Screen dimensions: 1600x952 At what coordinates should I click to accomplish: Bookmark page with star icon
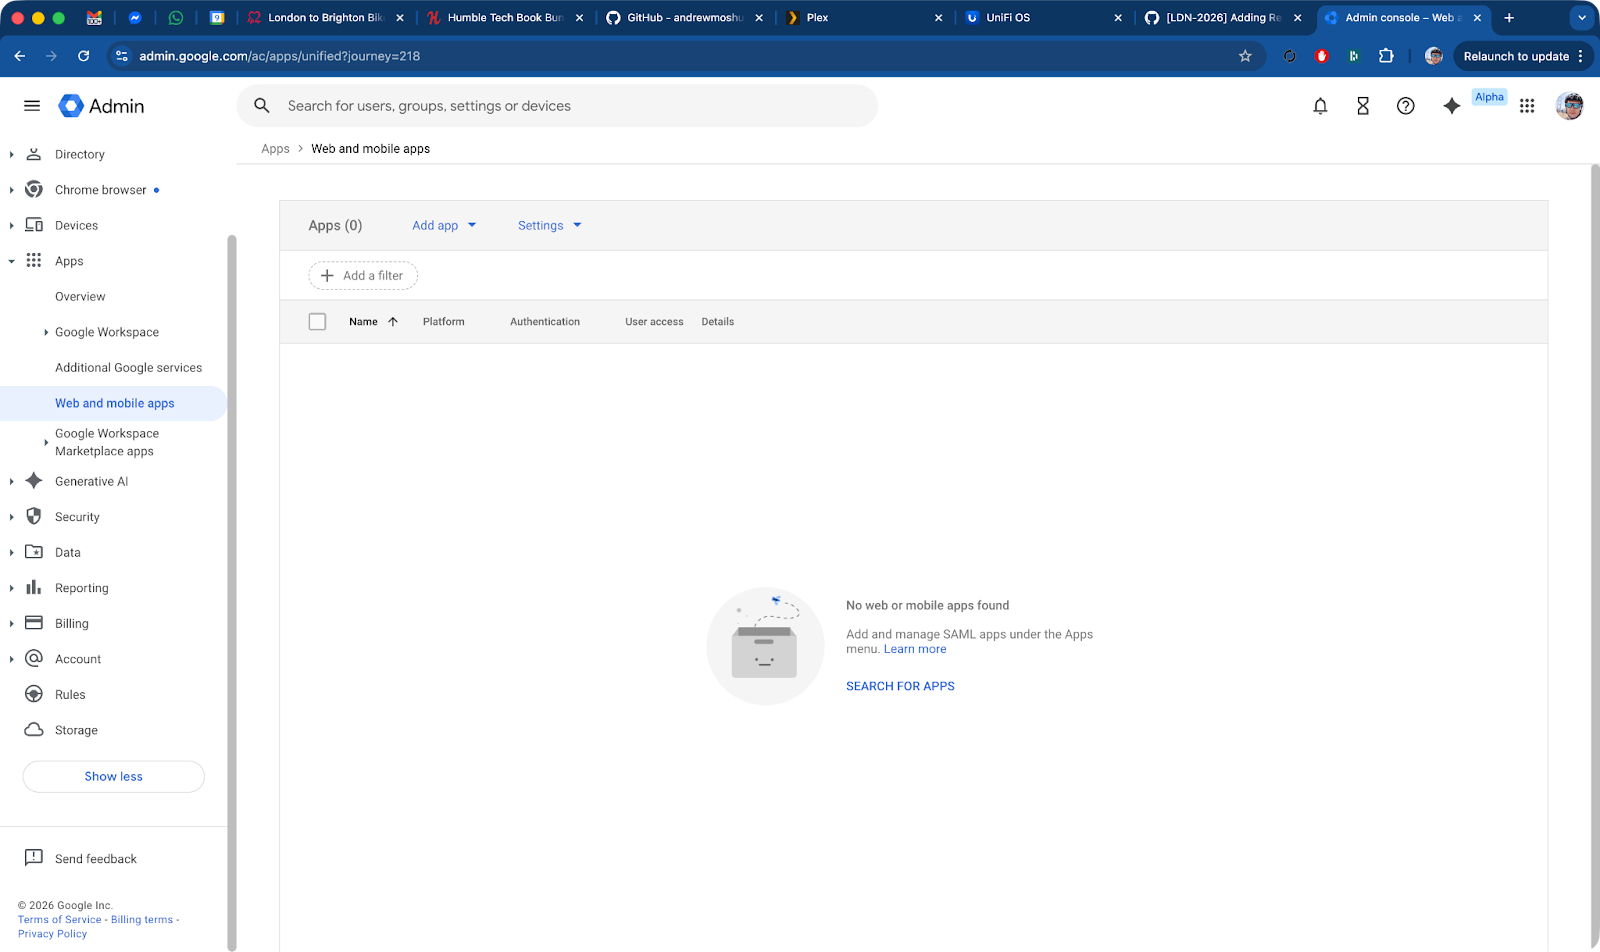pyautogui.click(x=1245, y=56)
